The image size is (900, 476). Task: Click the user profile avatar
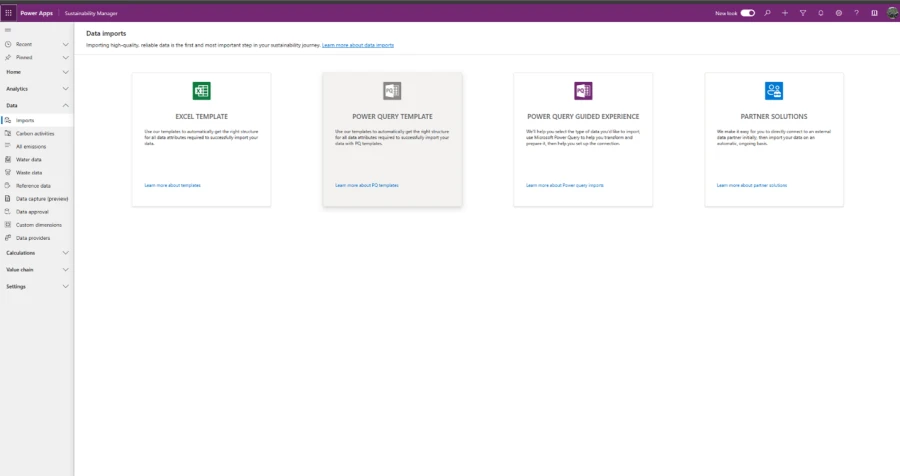point(891,13)
